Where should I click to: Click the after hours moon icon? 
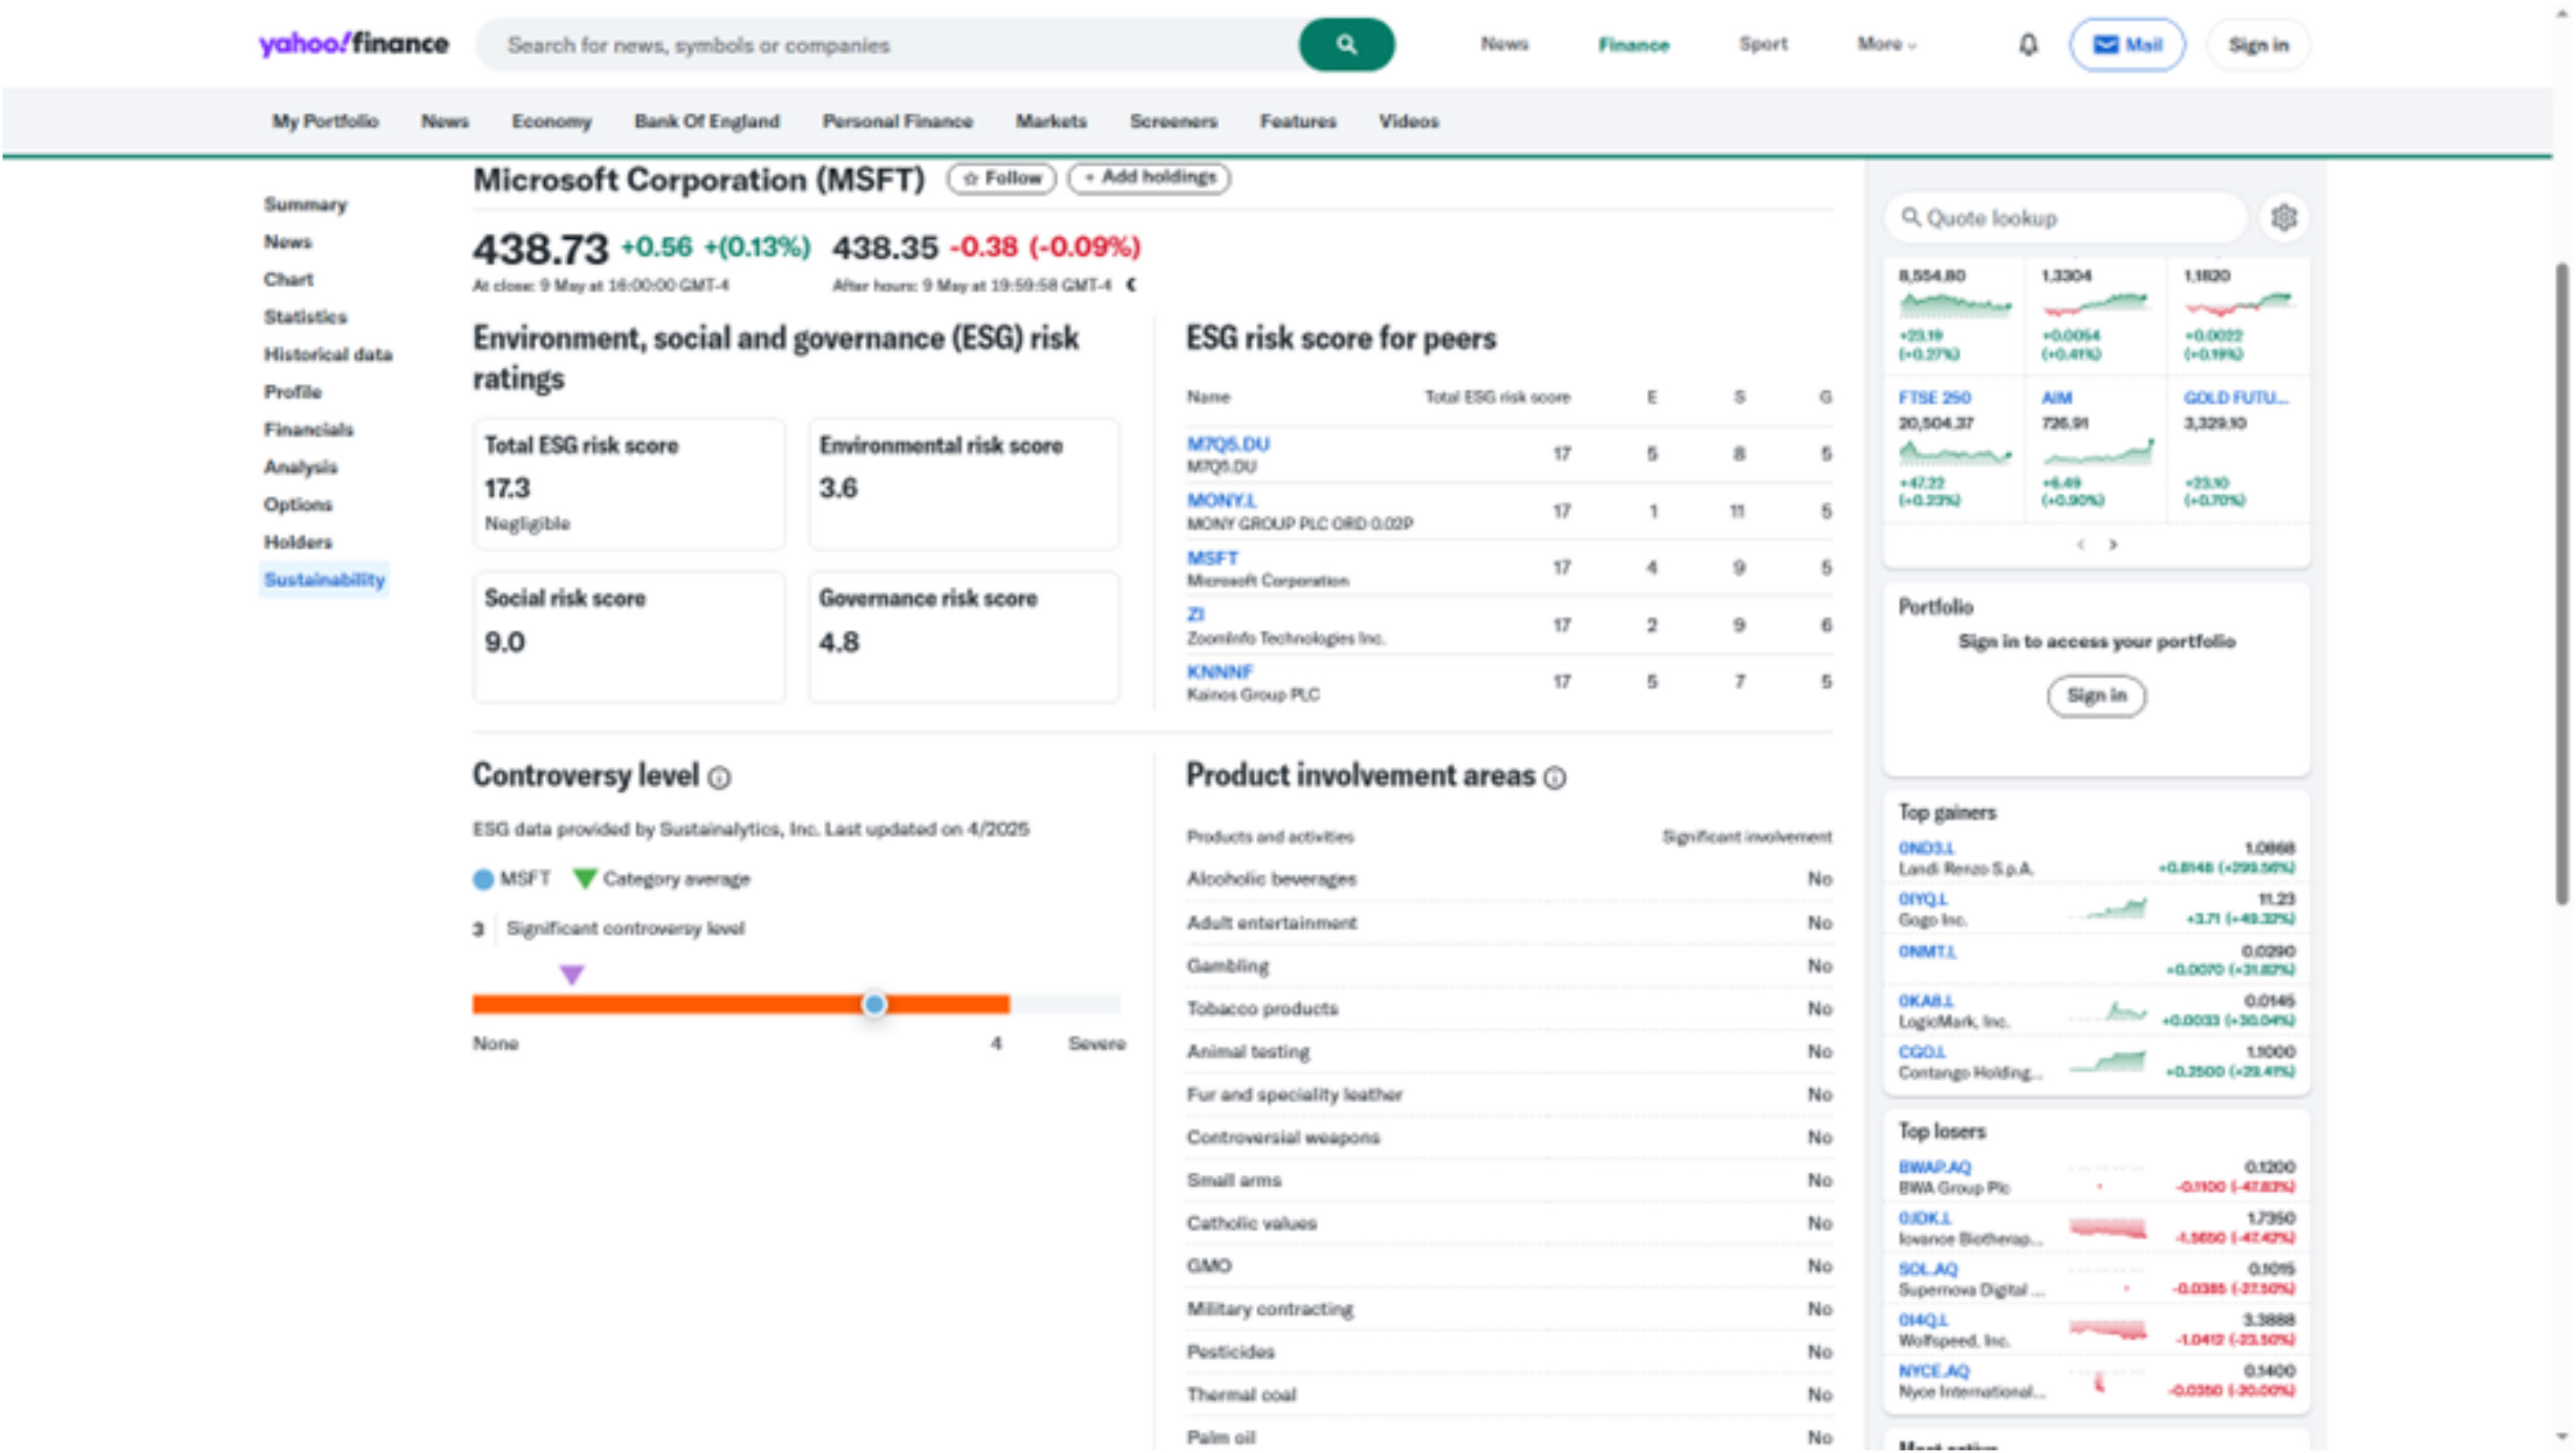(x=1132, y=285)
